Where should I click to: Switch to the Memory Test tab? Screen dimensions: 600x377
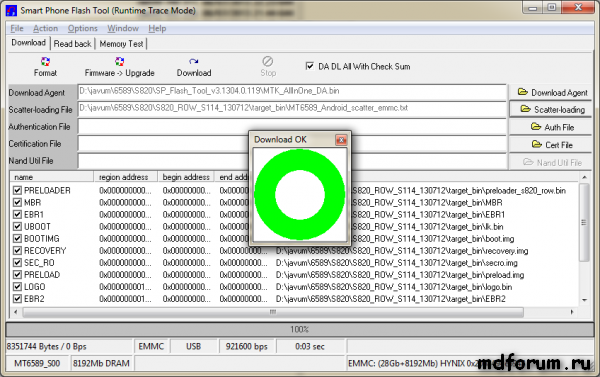[x=121, y=44]
